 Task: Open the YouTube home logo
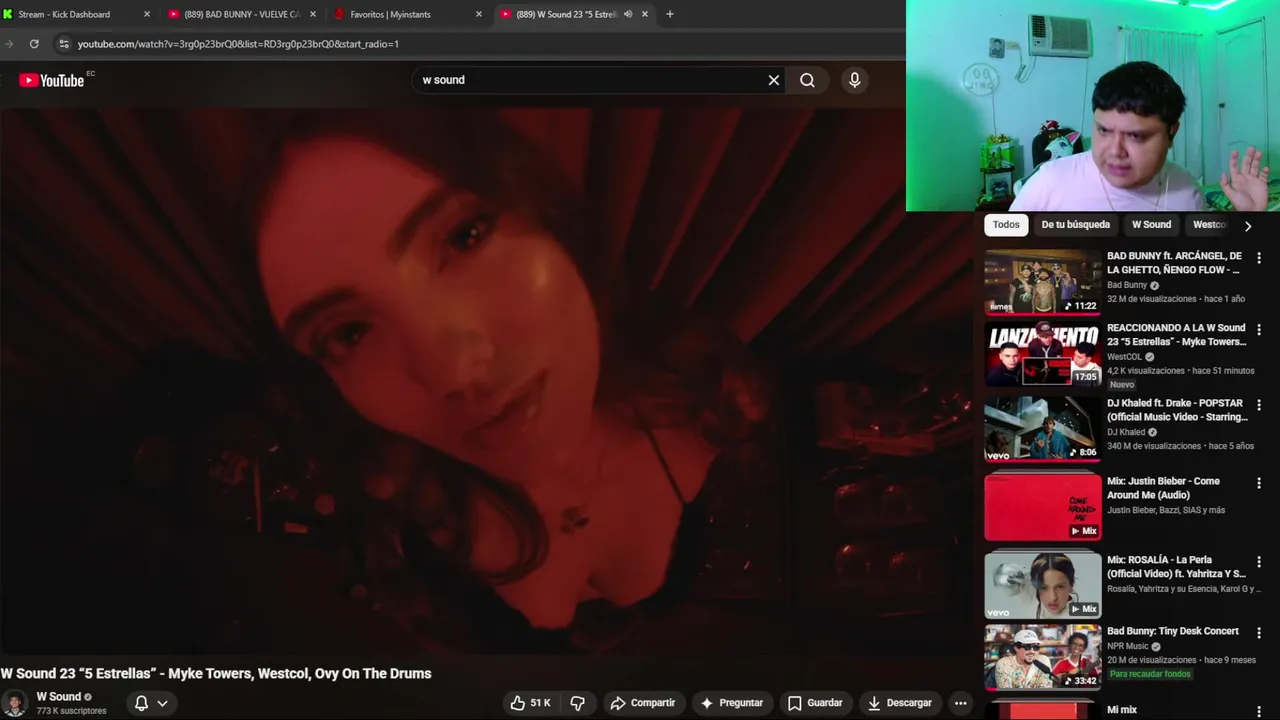click(x=51, y=80)
